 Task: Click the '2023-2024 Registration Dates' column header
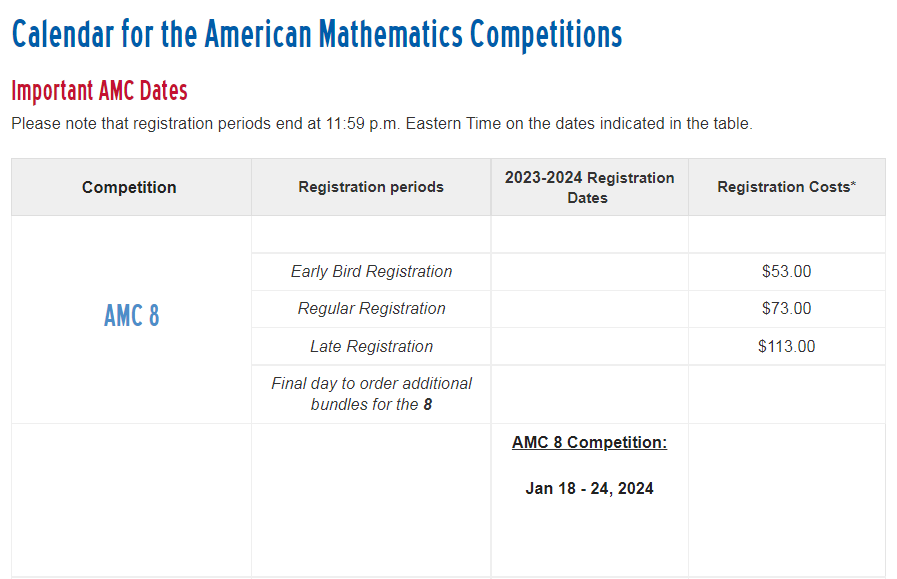[x=589, y=188]
